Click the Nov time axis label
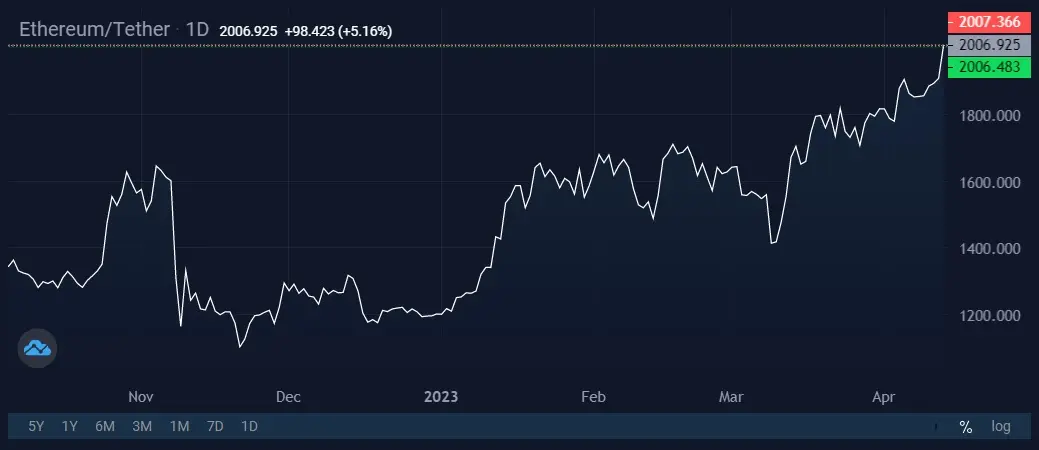 click(140, 397)
